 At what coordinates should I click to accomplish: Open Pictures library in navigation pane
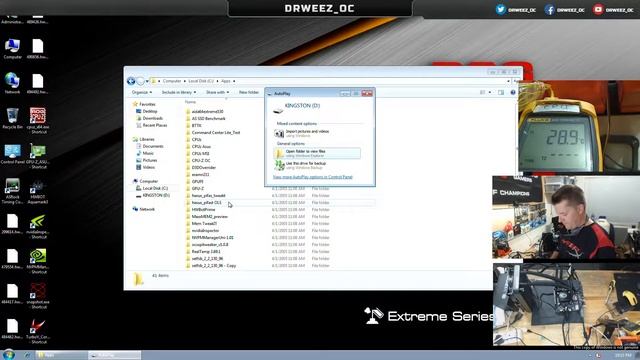point(149,160)
